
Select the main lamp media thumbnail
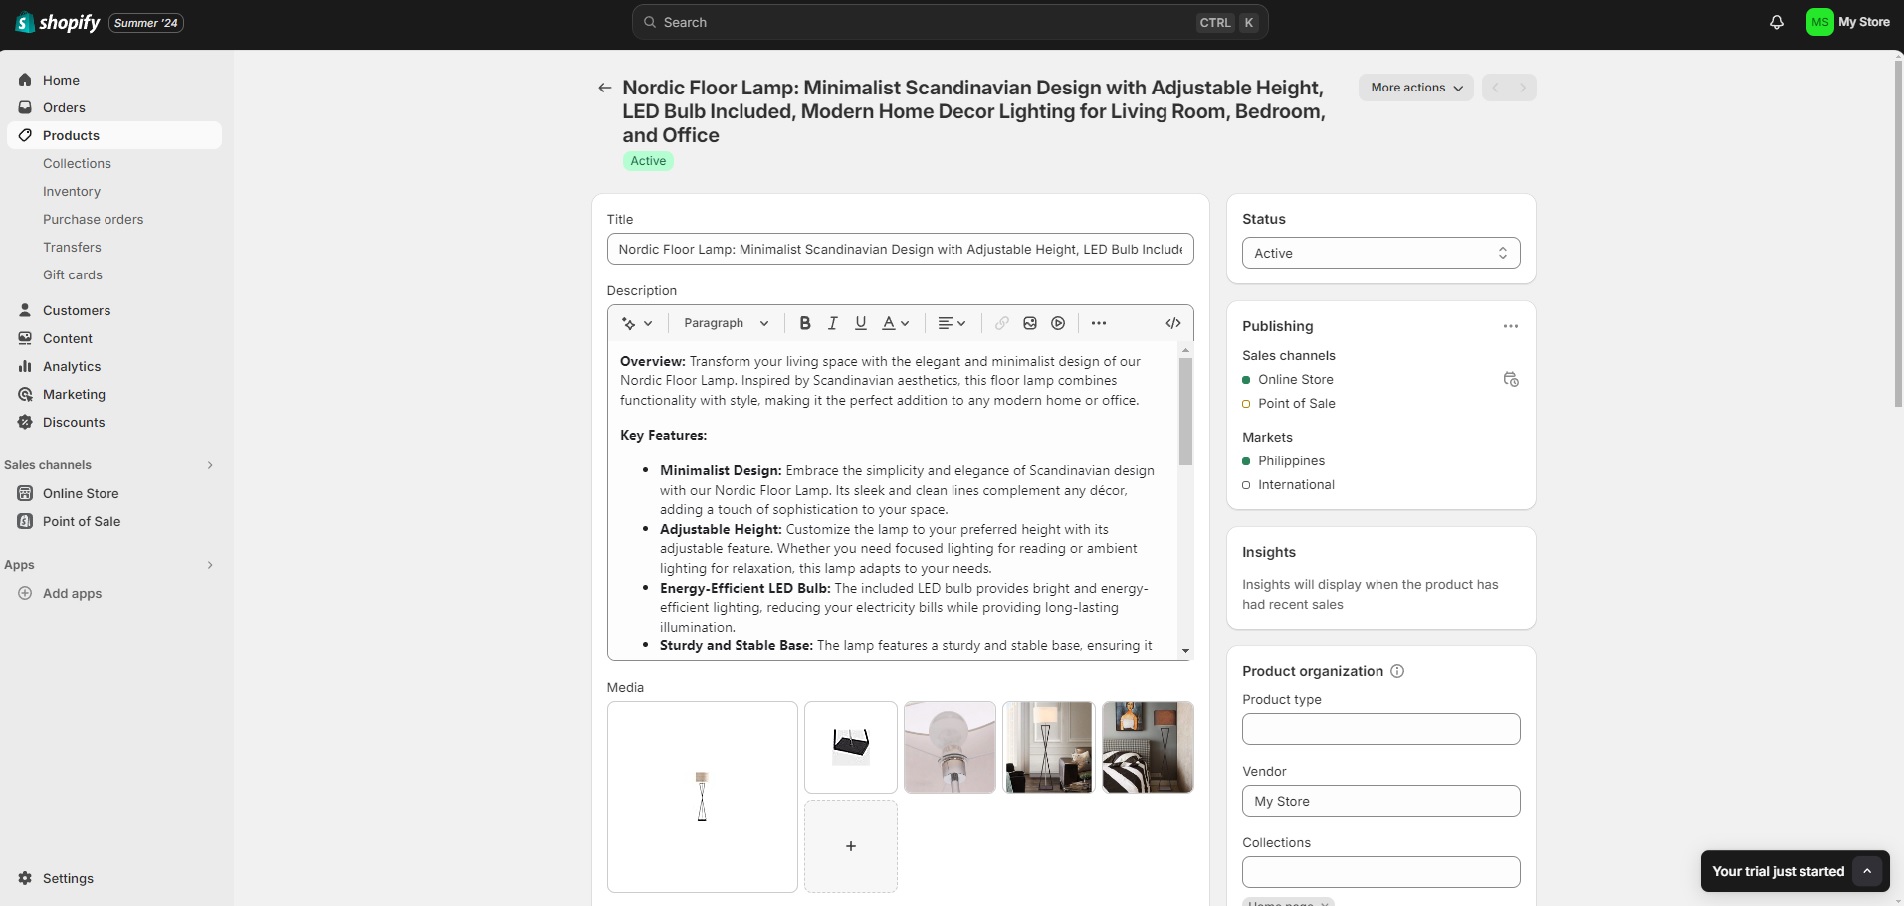click(x=702, y=797)
